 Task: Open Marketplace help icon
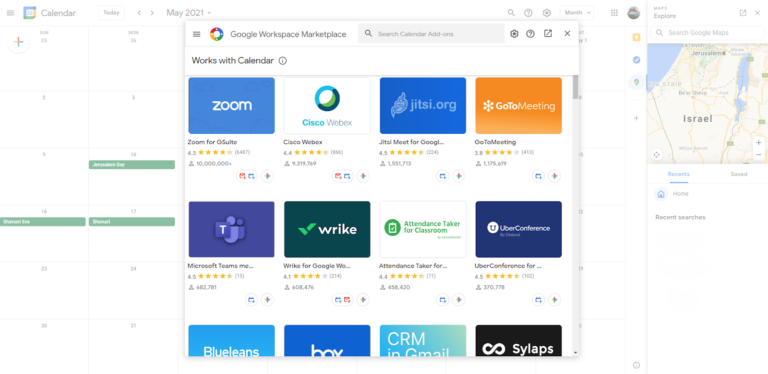coord(530,34)
